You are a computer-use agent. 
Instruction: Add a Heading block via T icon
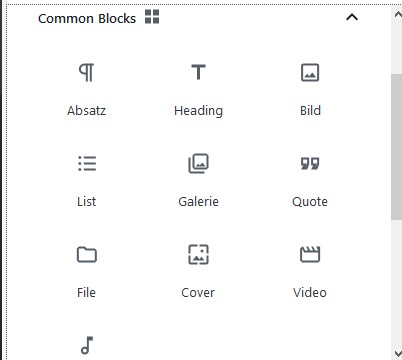click(x=198, y=72)
